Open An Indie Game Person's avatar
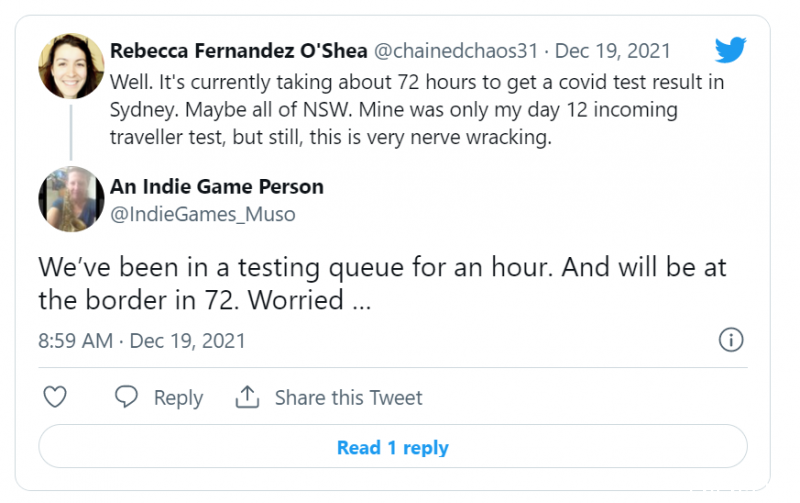Screen dimensions: 800x503 pyautogui.click(x=71, y=199)
